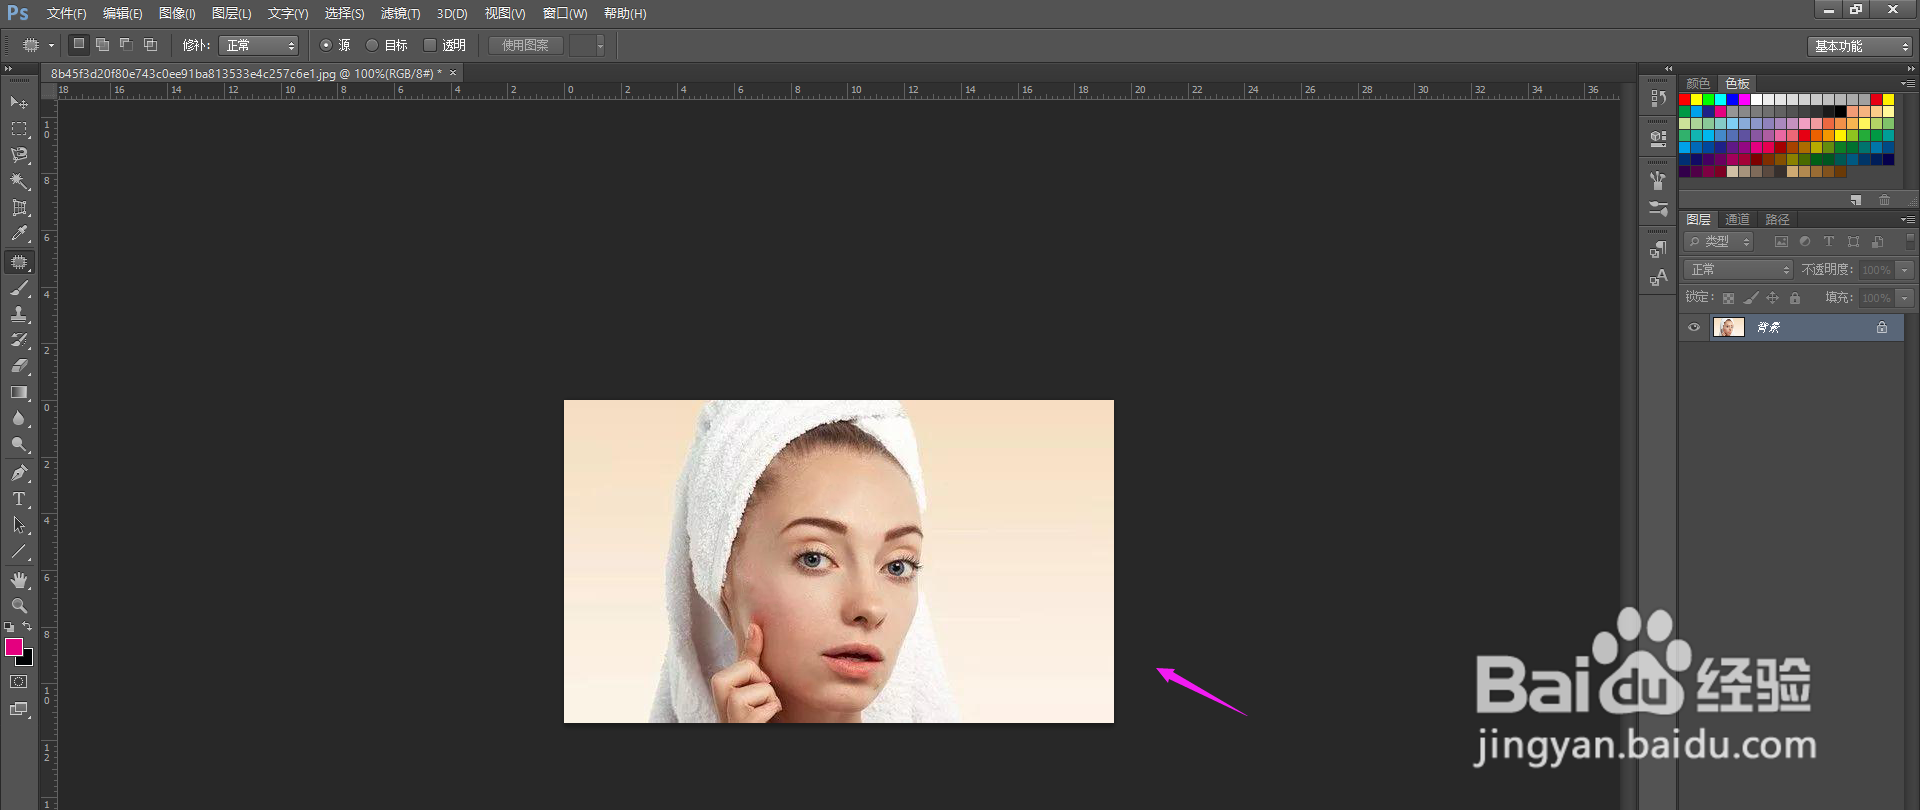
Task: Toggle lock image pixels brush icon
Action: [x=1751, y=298]
